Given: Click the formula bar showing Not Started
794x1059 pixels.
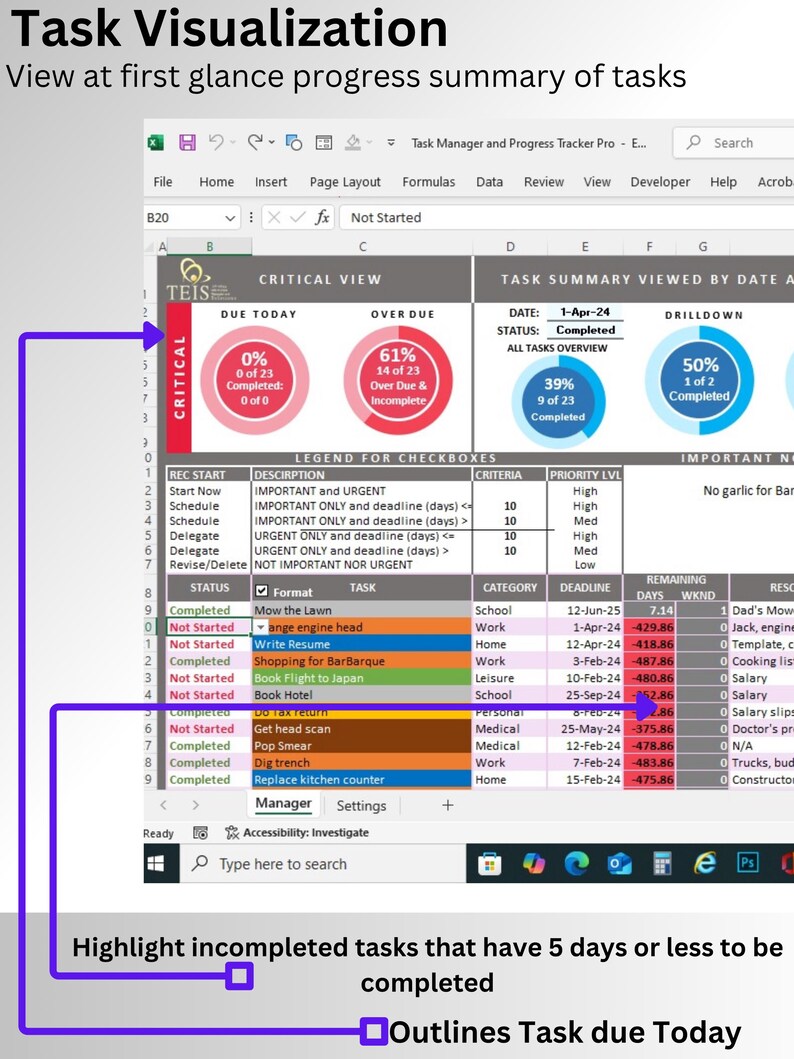Looking at the screenshot, I should pyautogui.click(x=567, y=217).
